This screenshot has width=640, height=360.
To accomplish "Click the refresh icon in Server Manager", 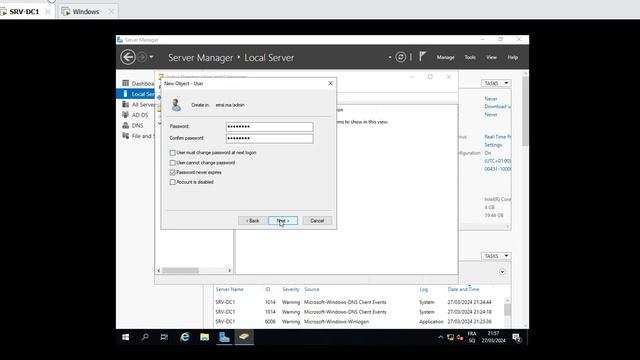I will pyautogui.click(x=400, y=57).
